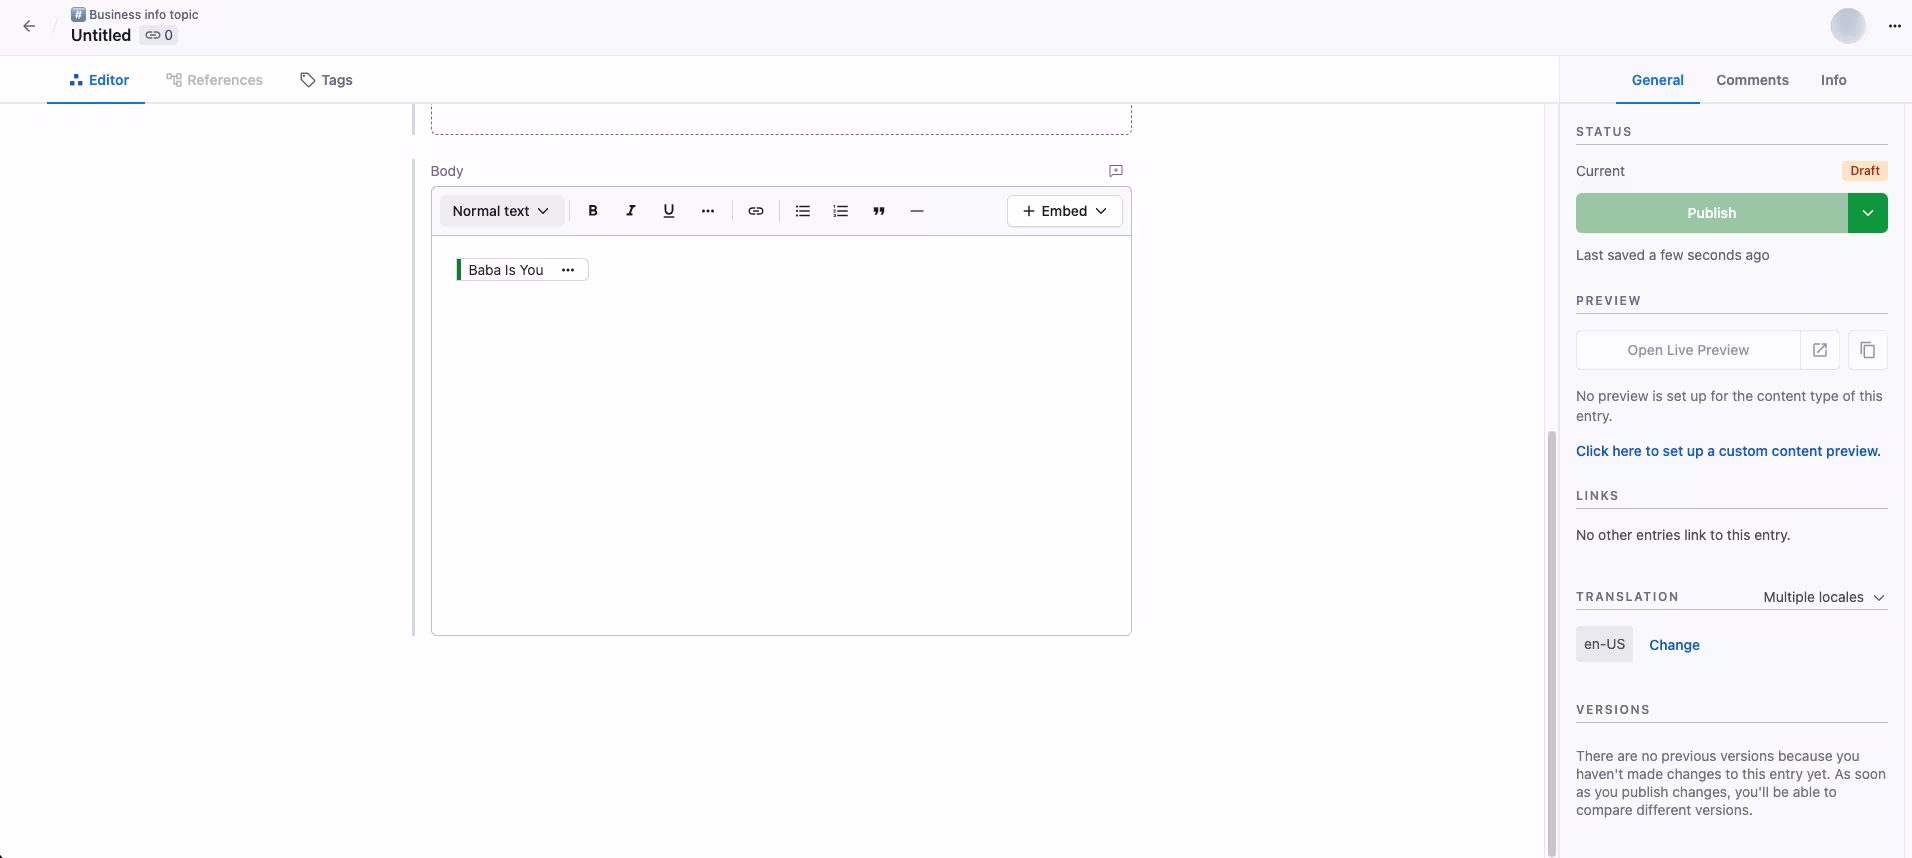Open Body field comment icon
The width and height of the screenshot is (1912, 858).
[x=1116, y=171]
